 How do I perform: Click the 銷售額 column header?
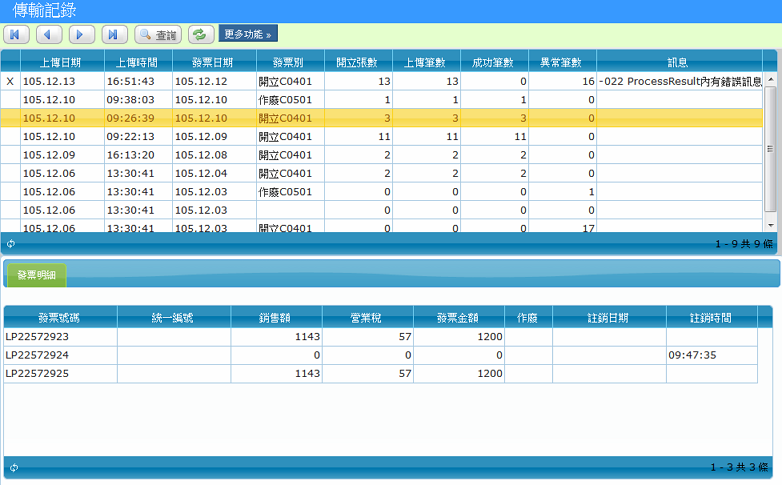coord(274,318)
